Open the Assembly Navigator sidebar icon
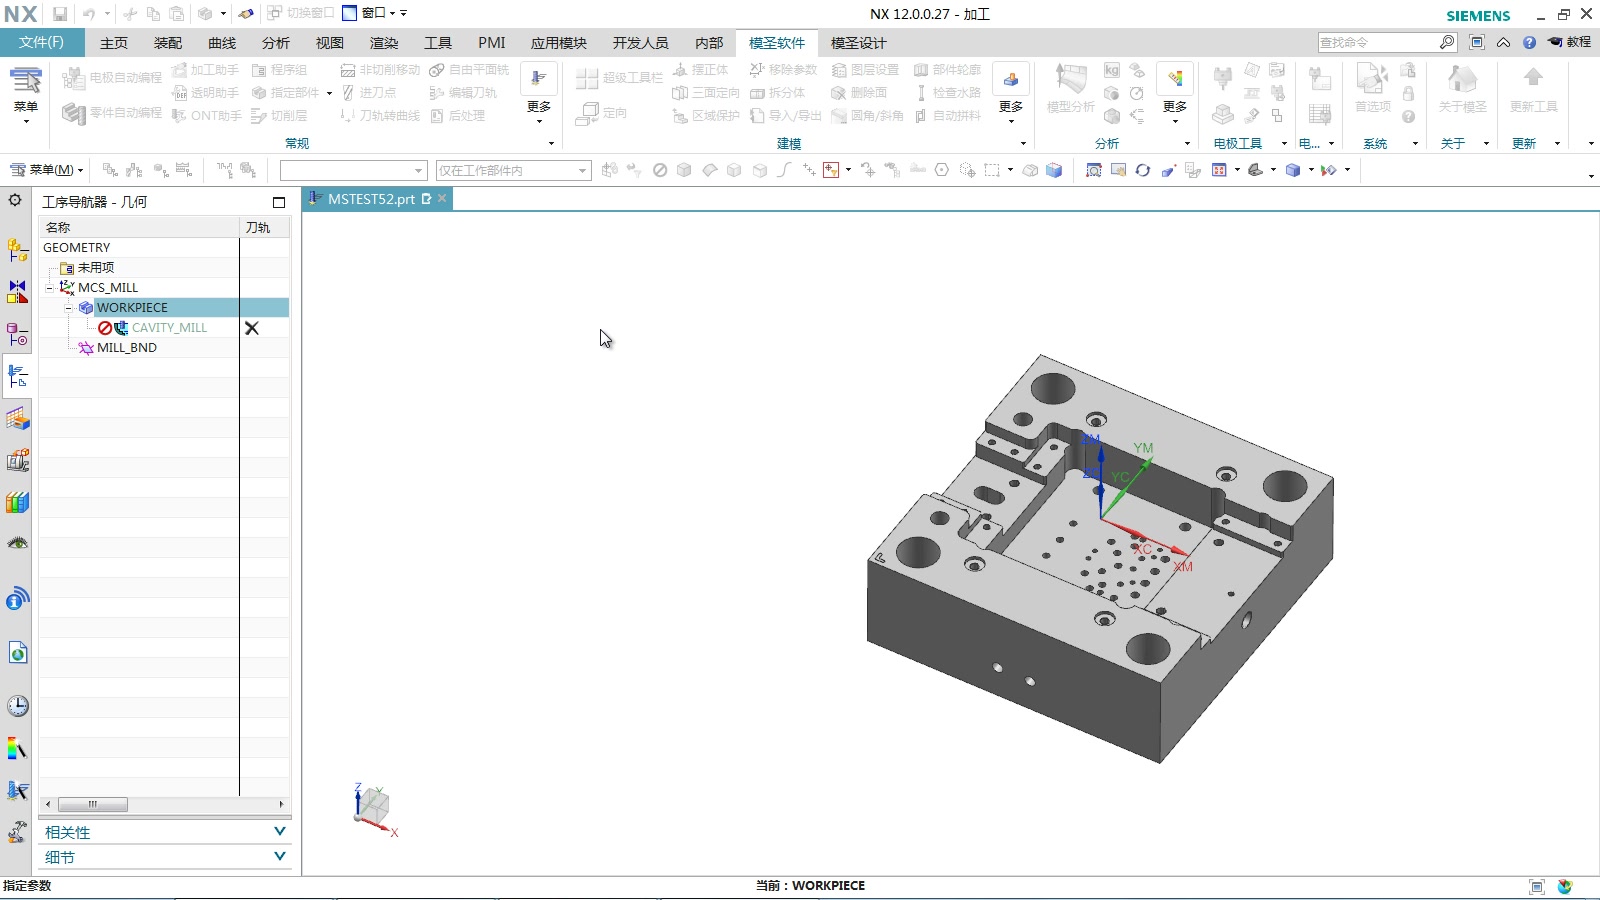 [17, 250]
